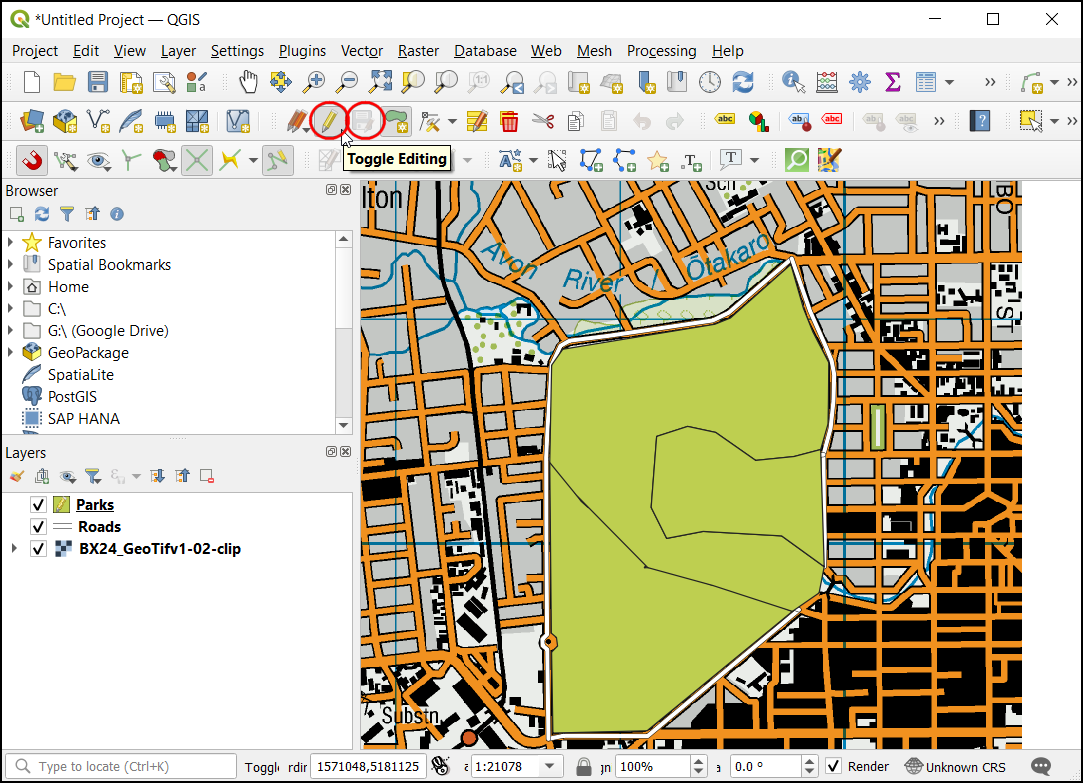The width and height of the screenshot is (1083, 783).
Task: Click the Parks layer symbol swatch
Action: (x=61, y=505)
